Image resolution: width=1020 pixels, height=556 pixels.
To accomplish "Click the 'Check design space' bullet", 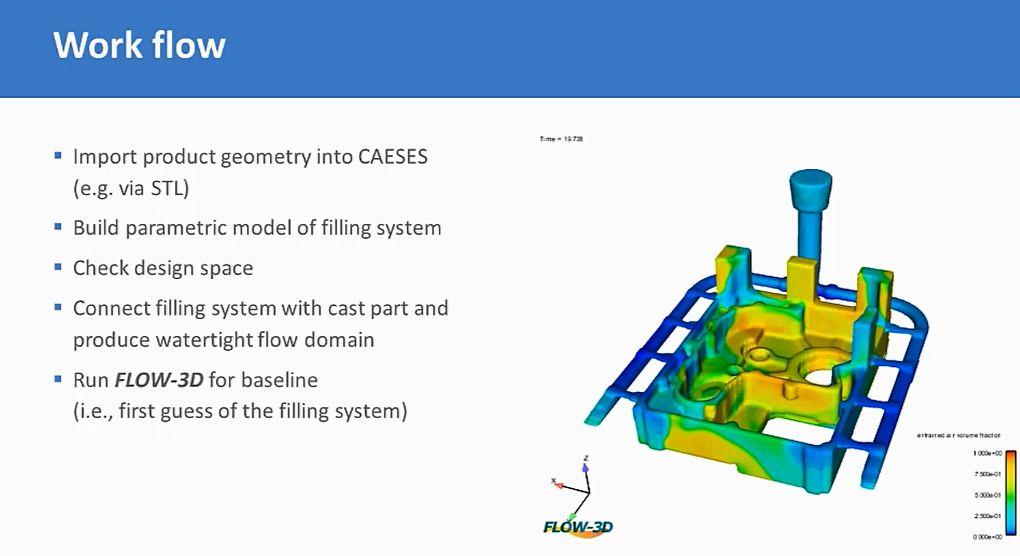I will 163,268.
